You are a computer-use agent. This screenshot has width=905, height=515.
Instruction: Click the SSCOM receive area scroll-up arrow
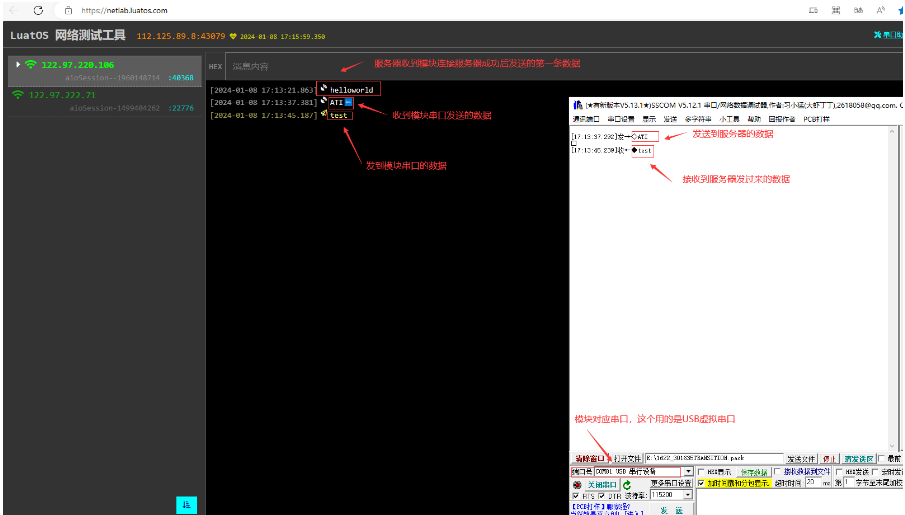click(892, 132)
